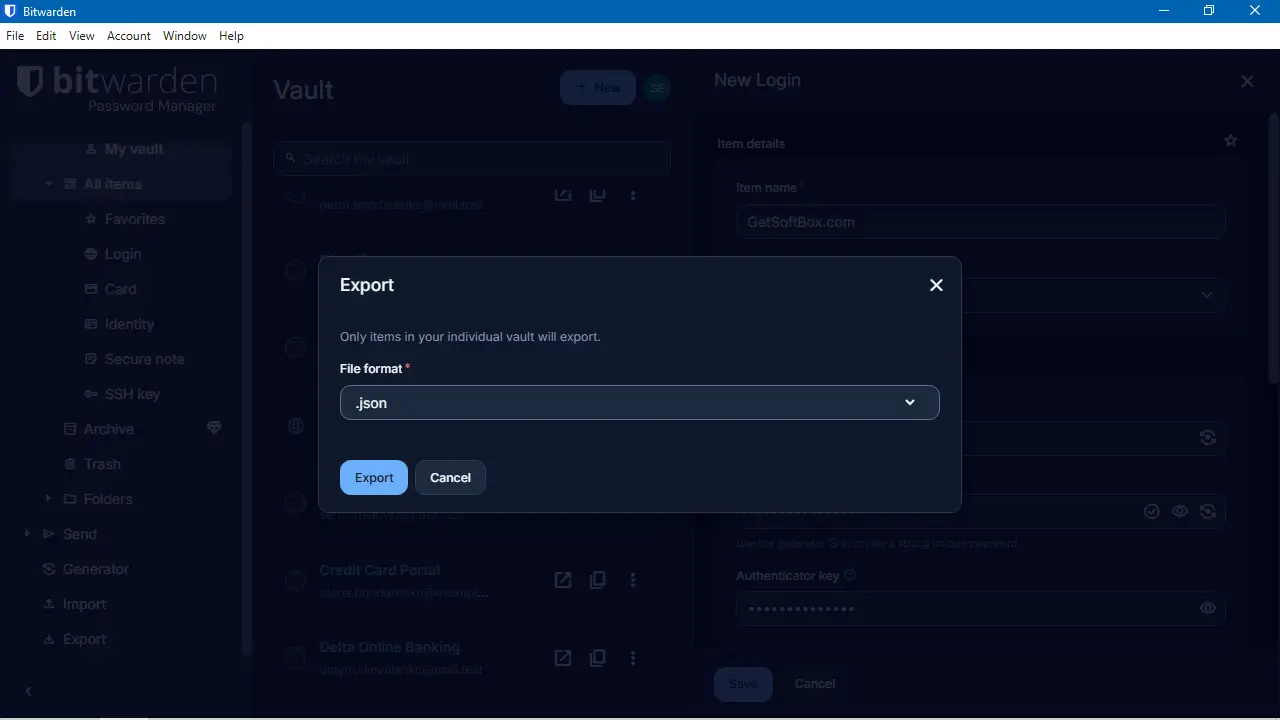Click the Authenticator key help icon
Screen dimensions: 1280x720
[x=850, y=576]
